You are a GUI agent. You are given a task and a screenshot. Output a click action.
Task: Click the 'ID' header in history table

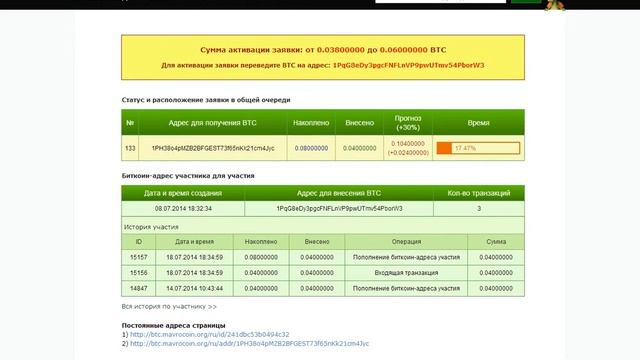tap(139, 242)
